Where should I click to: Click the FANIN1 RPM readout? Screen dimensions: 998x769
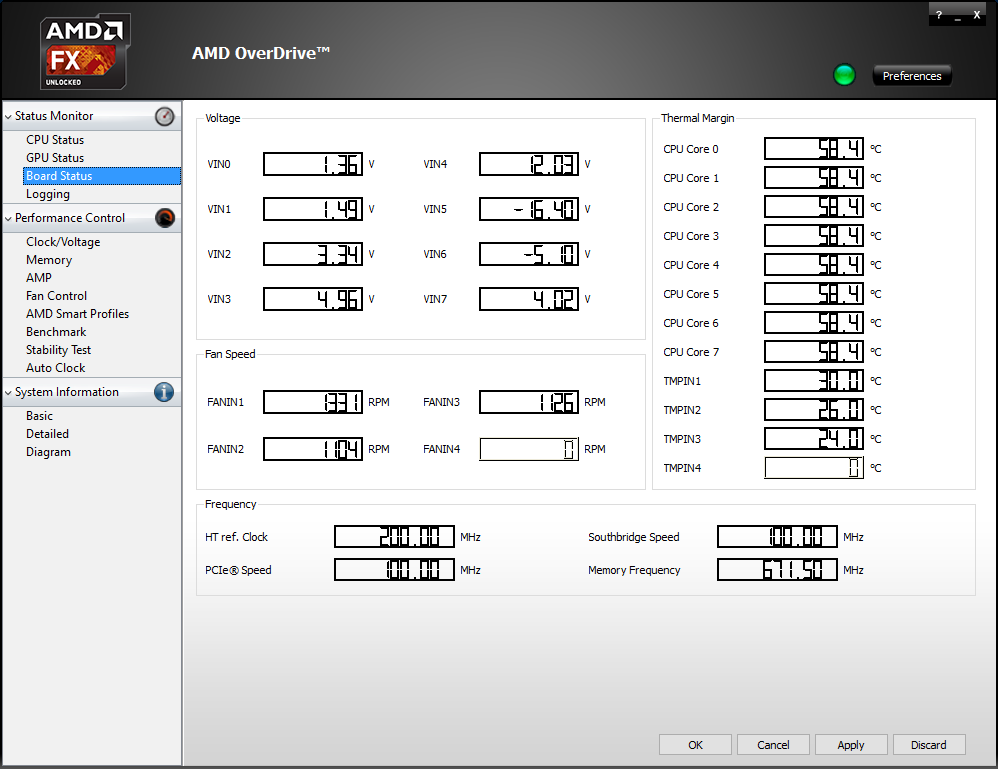coord(313,402)
